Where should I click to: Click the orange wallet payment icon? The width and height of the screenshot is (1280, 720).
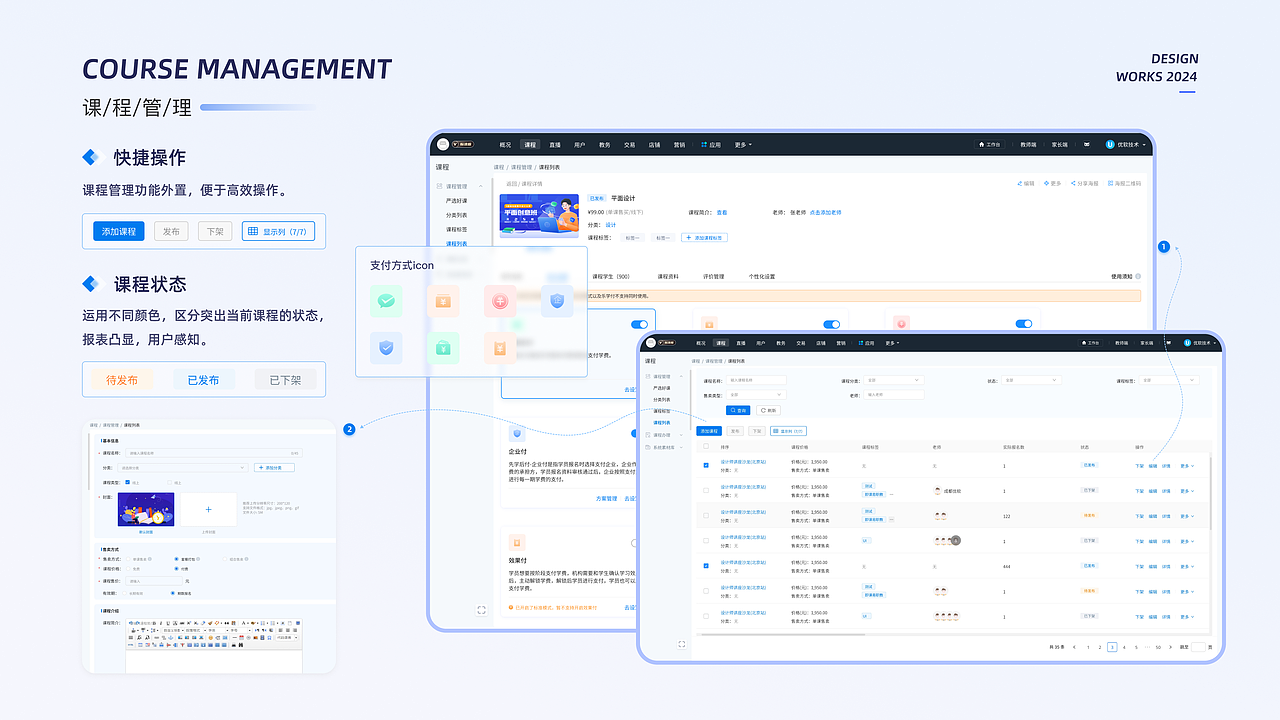pos(443,301)
